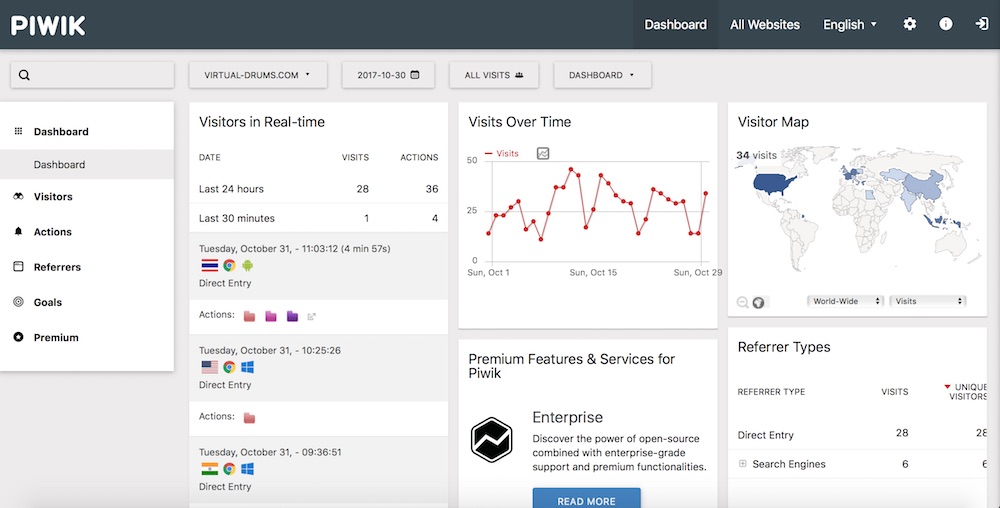Open the English language dropdown
The width and height of the screenshot is (1000, 508).
point(850,24)
